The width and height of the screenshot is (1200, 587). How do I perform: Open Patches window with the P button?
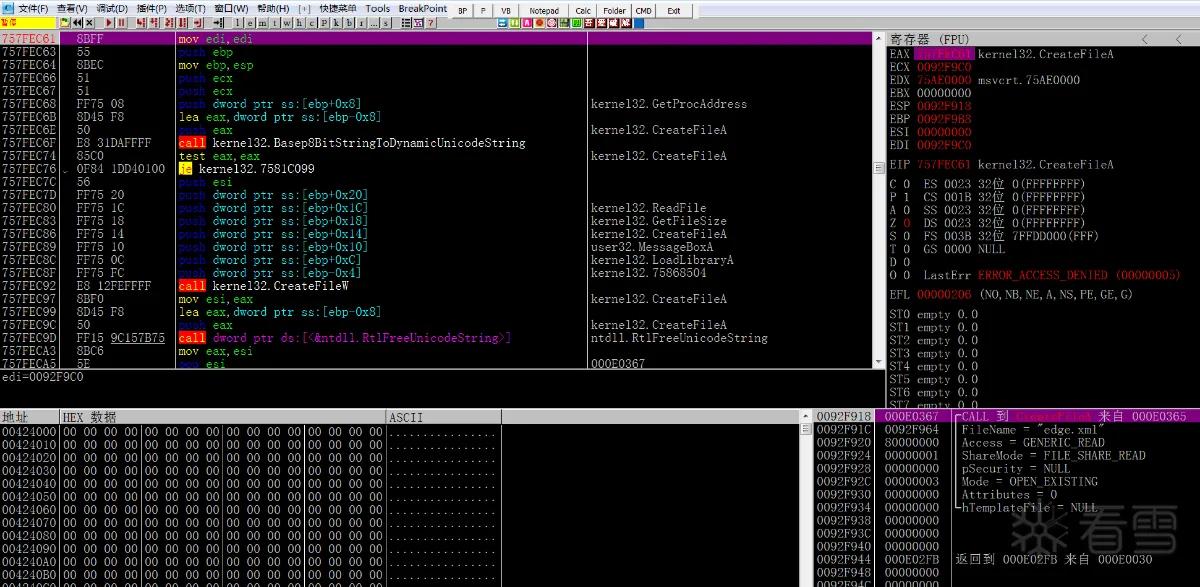click(323, 22)
